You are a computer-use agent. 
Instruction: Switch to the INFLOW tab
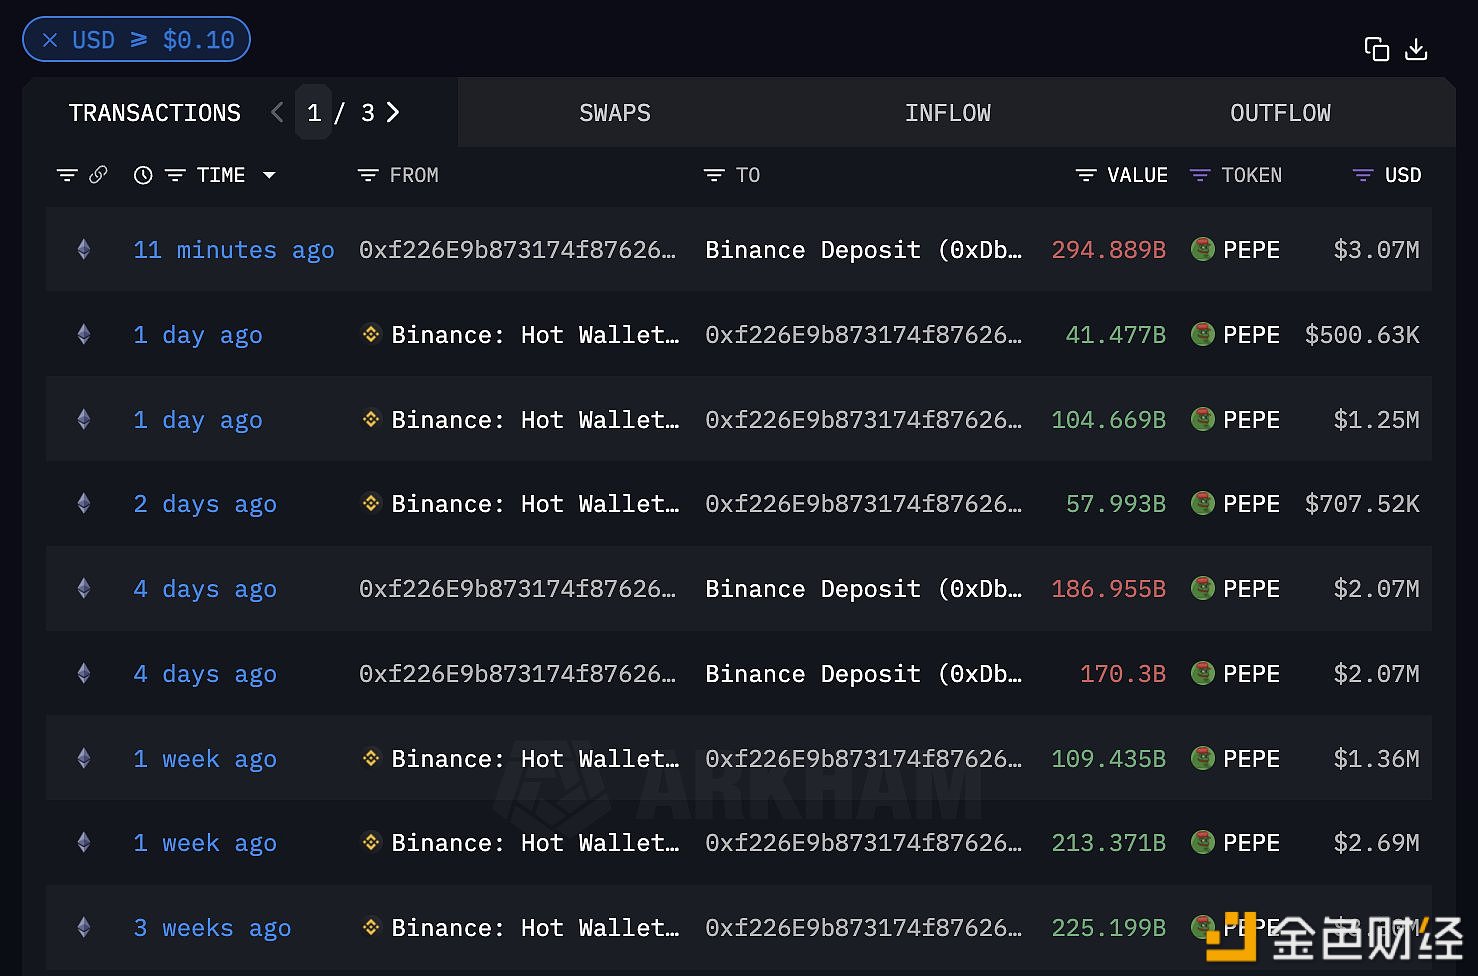pyautogui.click(x=948, y=113)
